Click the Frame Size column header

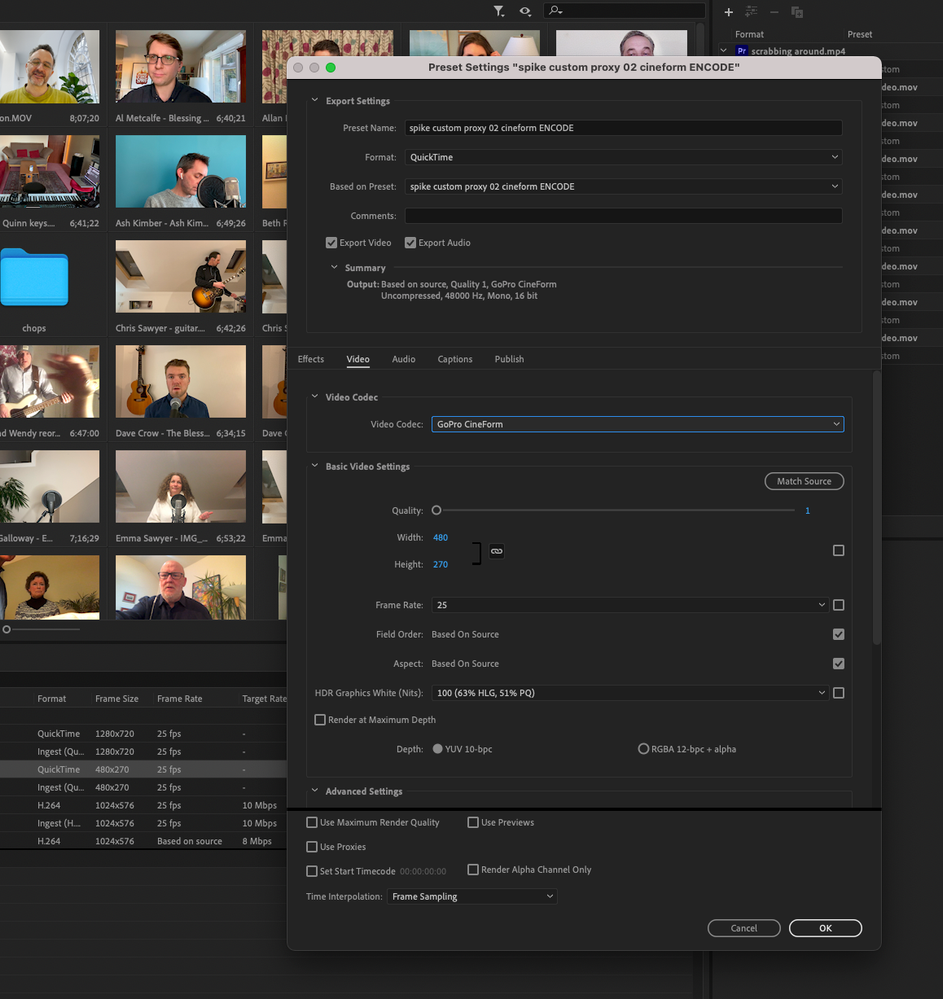[117, 699]
